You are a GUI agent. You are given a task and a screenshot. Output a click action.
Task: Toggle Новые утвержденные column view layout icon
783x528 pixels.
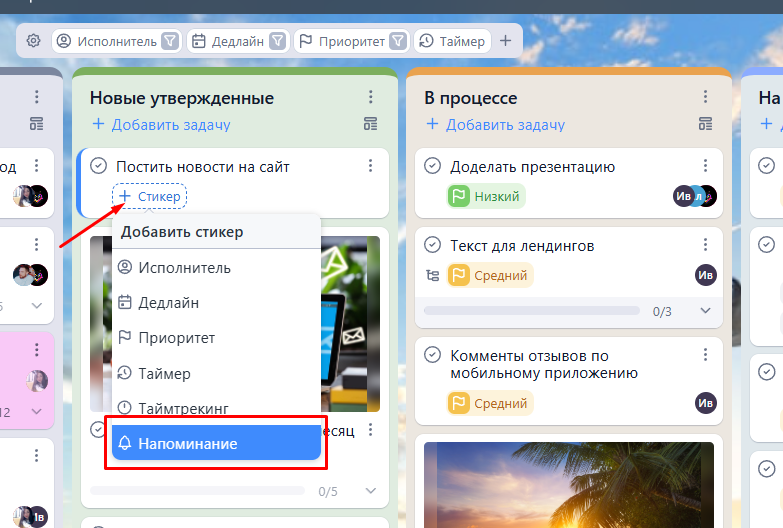pos(371,124)
